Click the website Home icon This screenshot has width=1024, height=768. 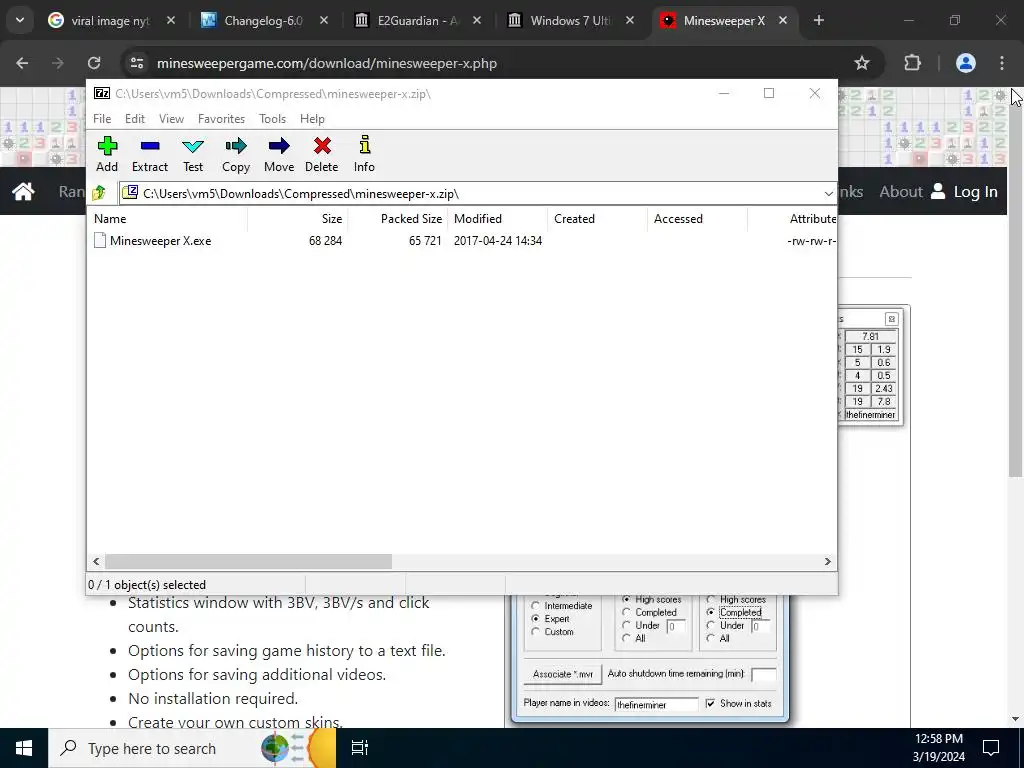tap(24, 191)
